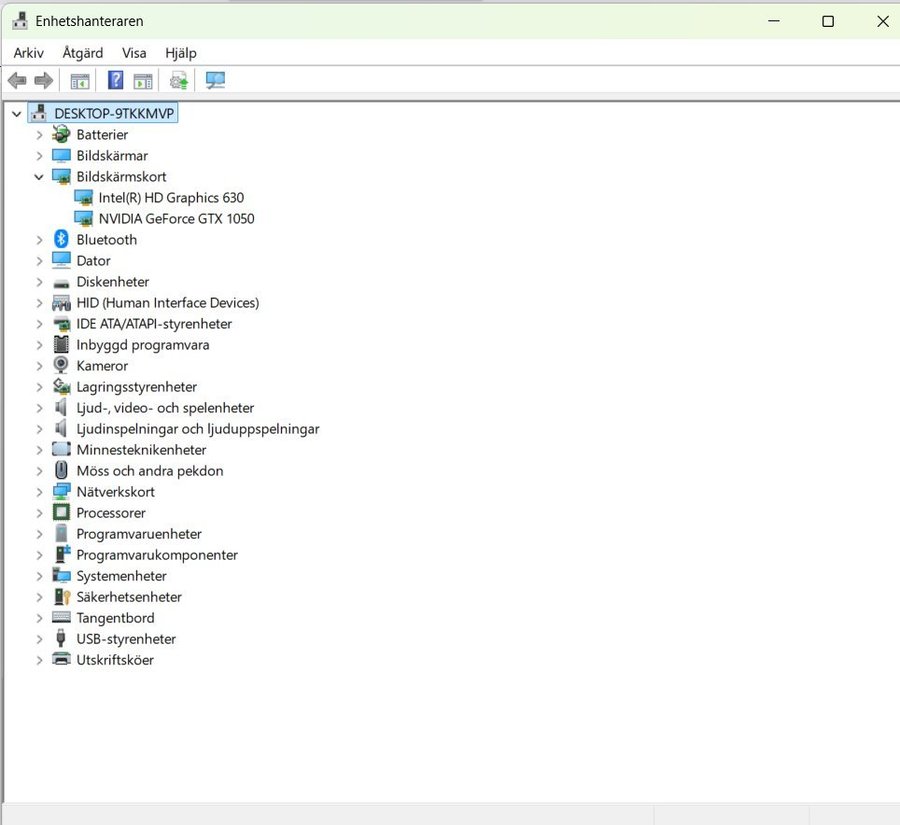Click the Back arrow toolbar icon

pyautogui.click(x=17, y=80)
